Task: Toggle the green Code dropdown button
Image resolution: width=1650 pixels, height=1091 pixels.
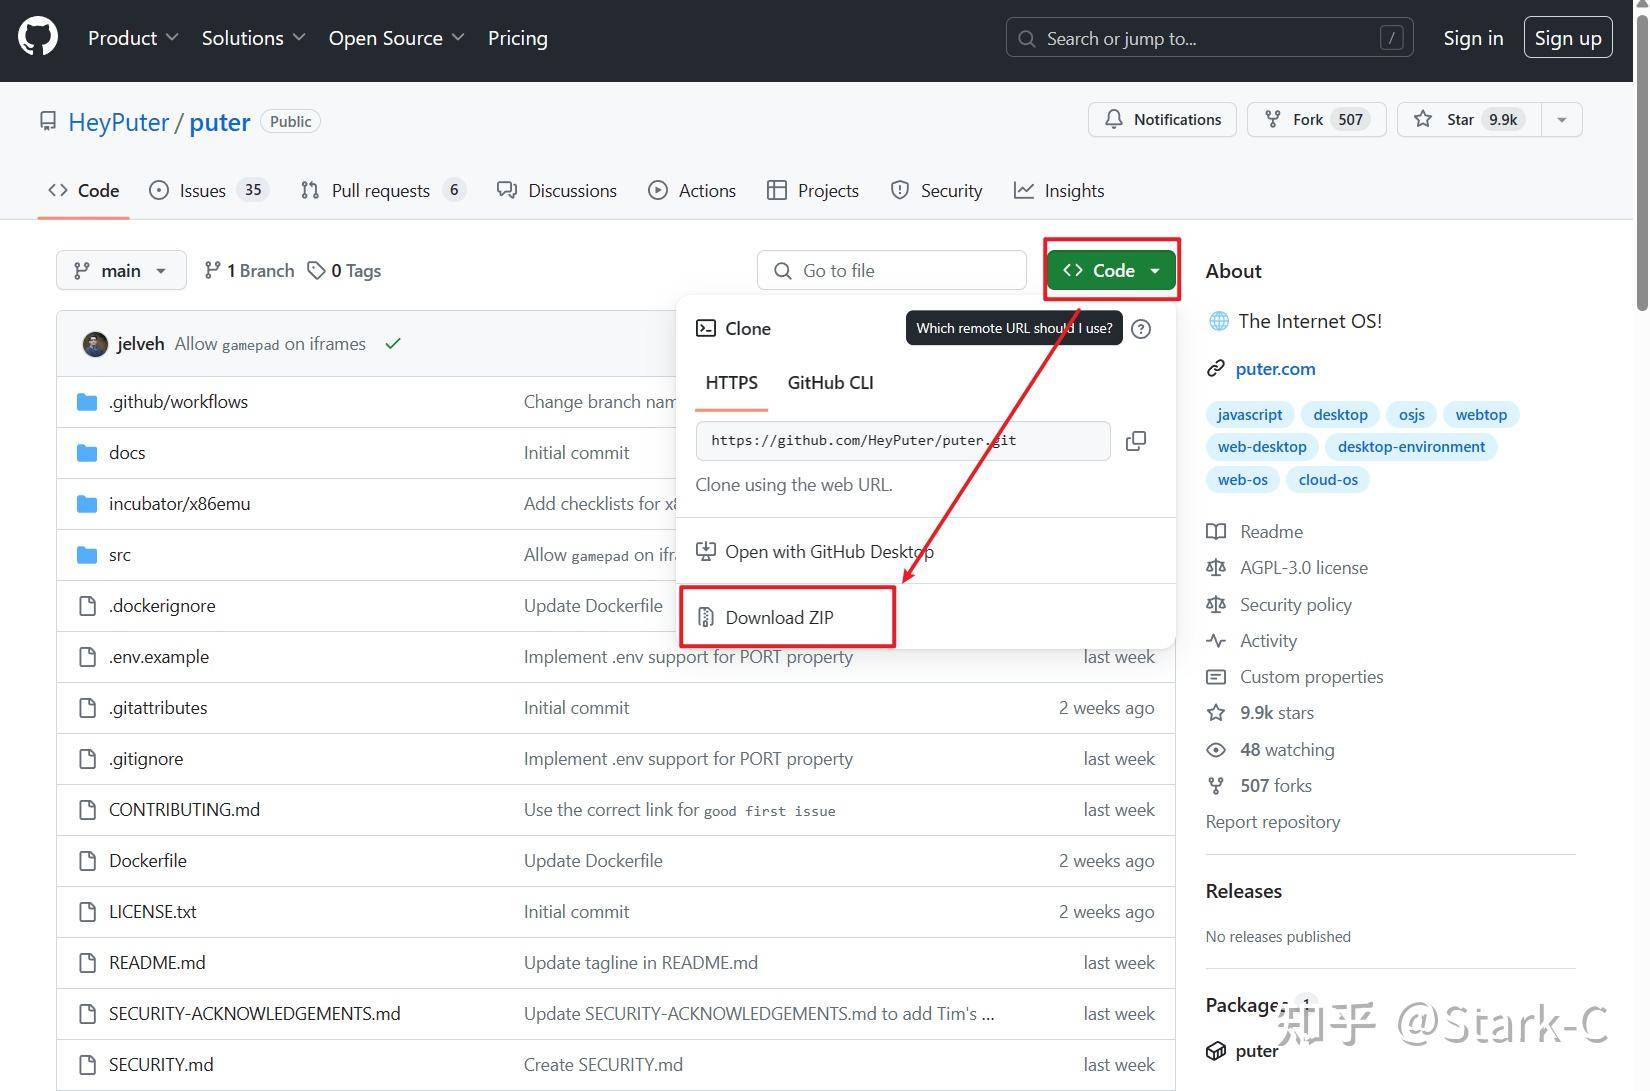Action: point(1111,271)
